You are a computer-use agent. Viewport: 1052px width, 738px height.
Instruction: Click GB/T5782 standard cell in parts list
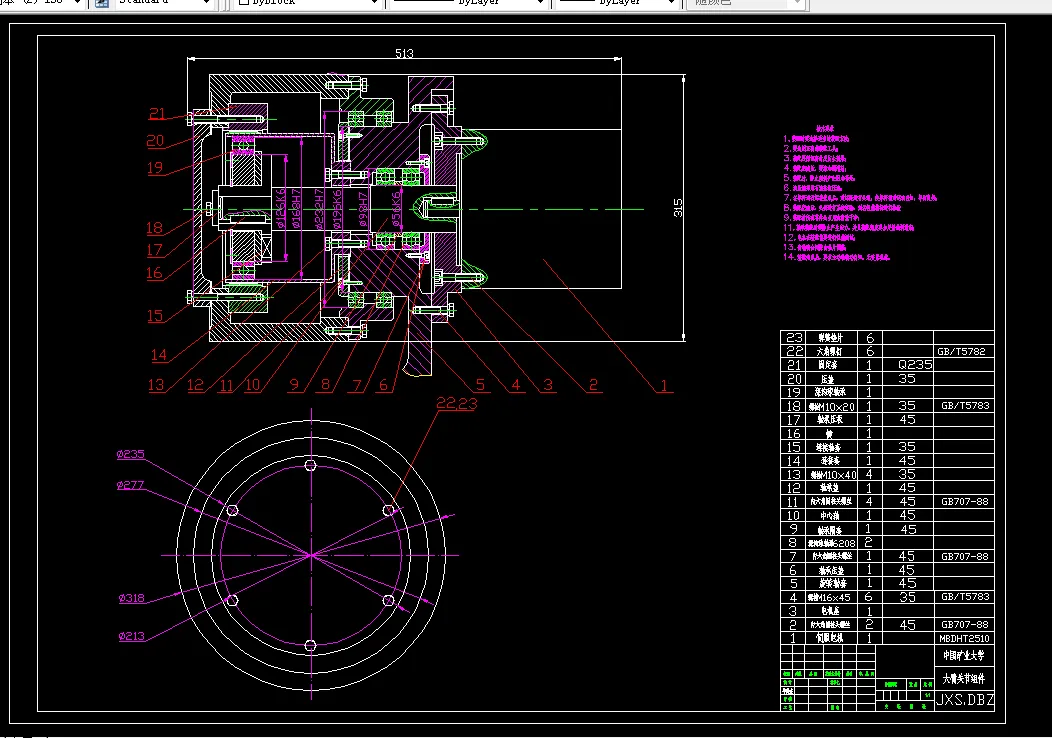(x=961, y=351)
